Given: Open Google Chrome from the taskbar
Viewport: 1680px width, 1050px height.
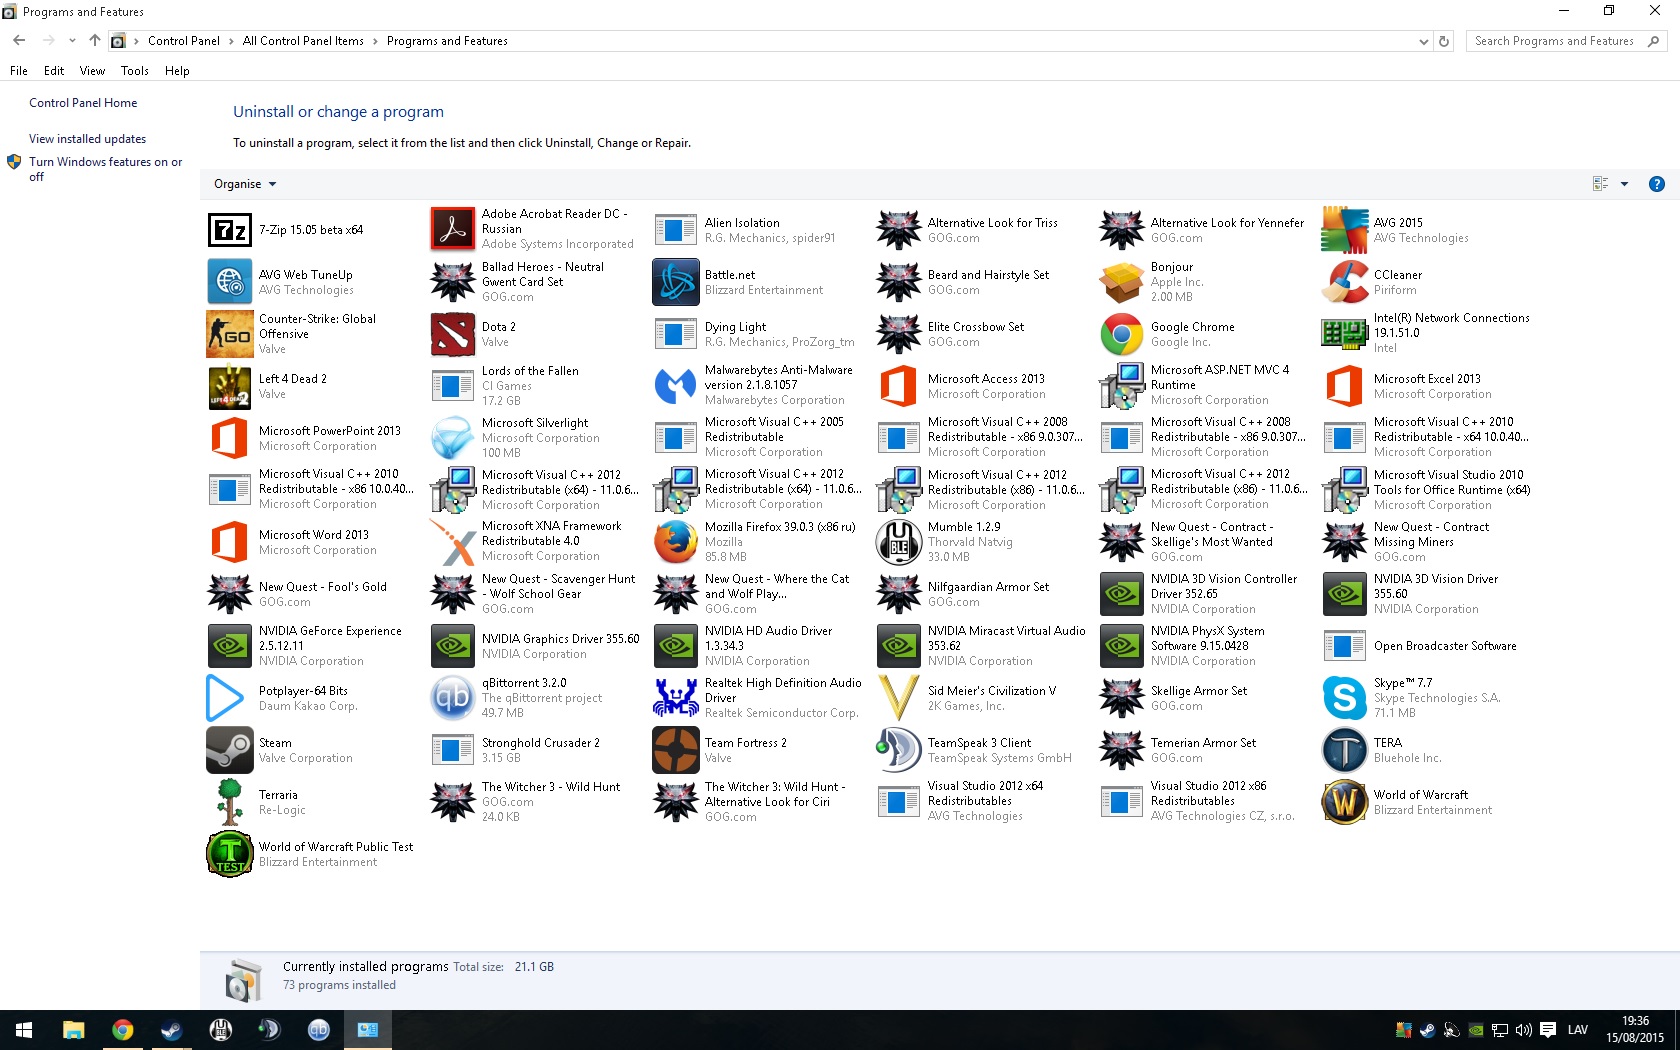Looking at the screenshot, I should [x=122, y=1030].
